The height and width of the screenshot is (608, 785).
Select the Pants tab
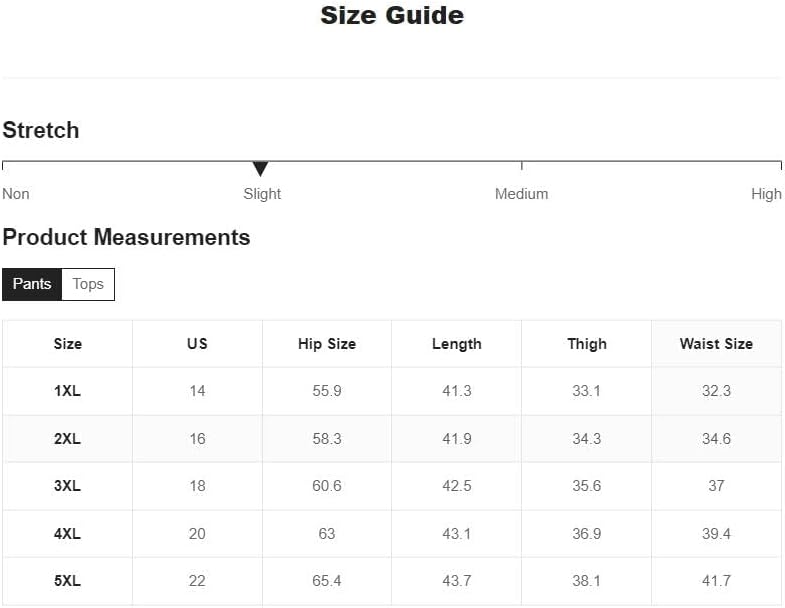(x=32, y=284)
